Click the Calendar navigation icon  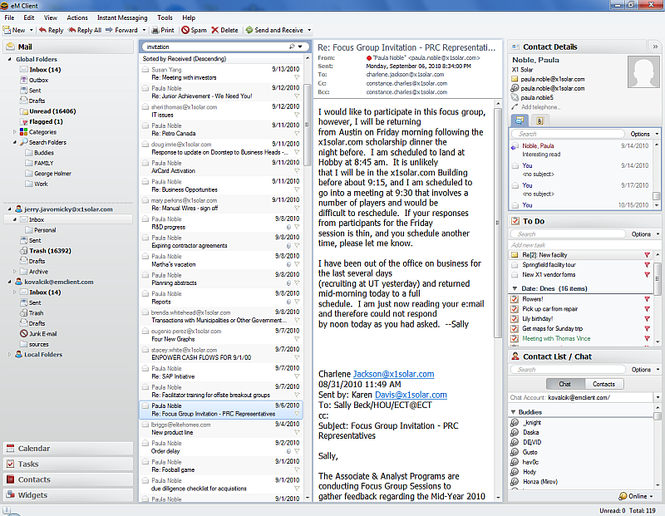(x=10, y=448)
